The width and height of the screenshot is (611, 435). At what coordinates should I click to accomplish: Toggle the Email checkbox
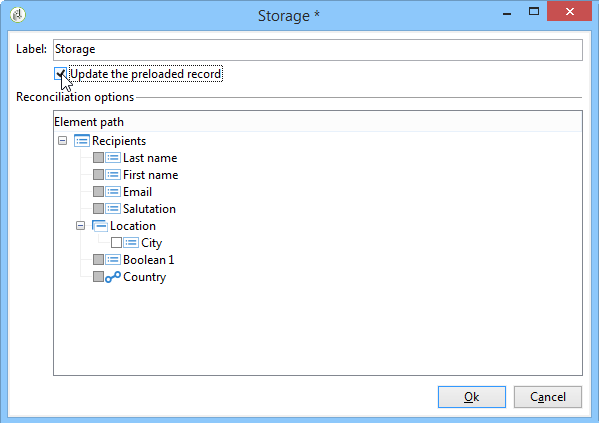[x=98, y=192]
